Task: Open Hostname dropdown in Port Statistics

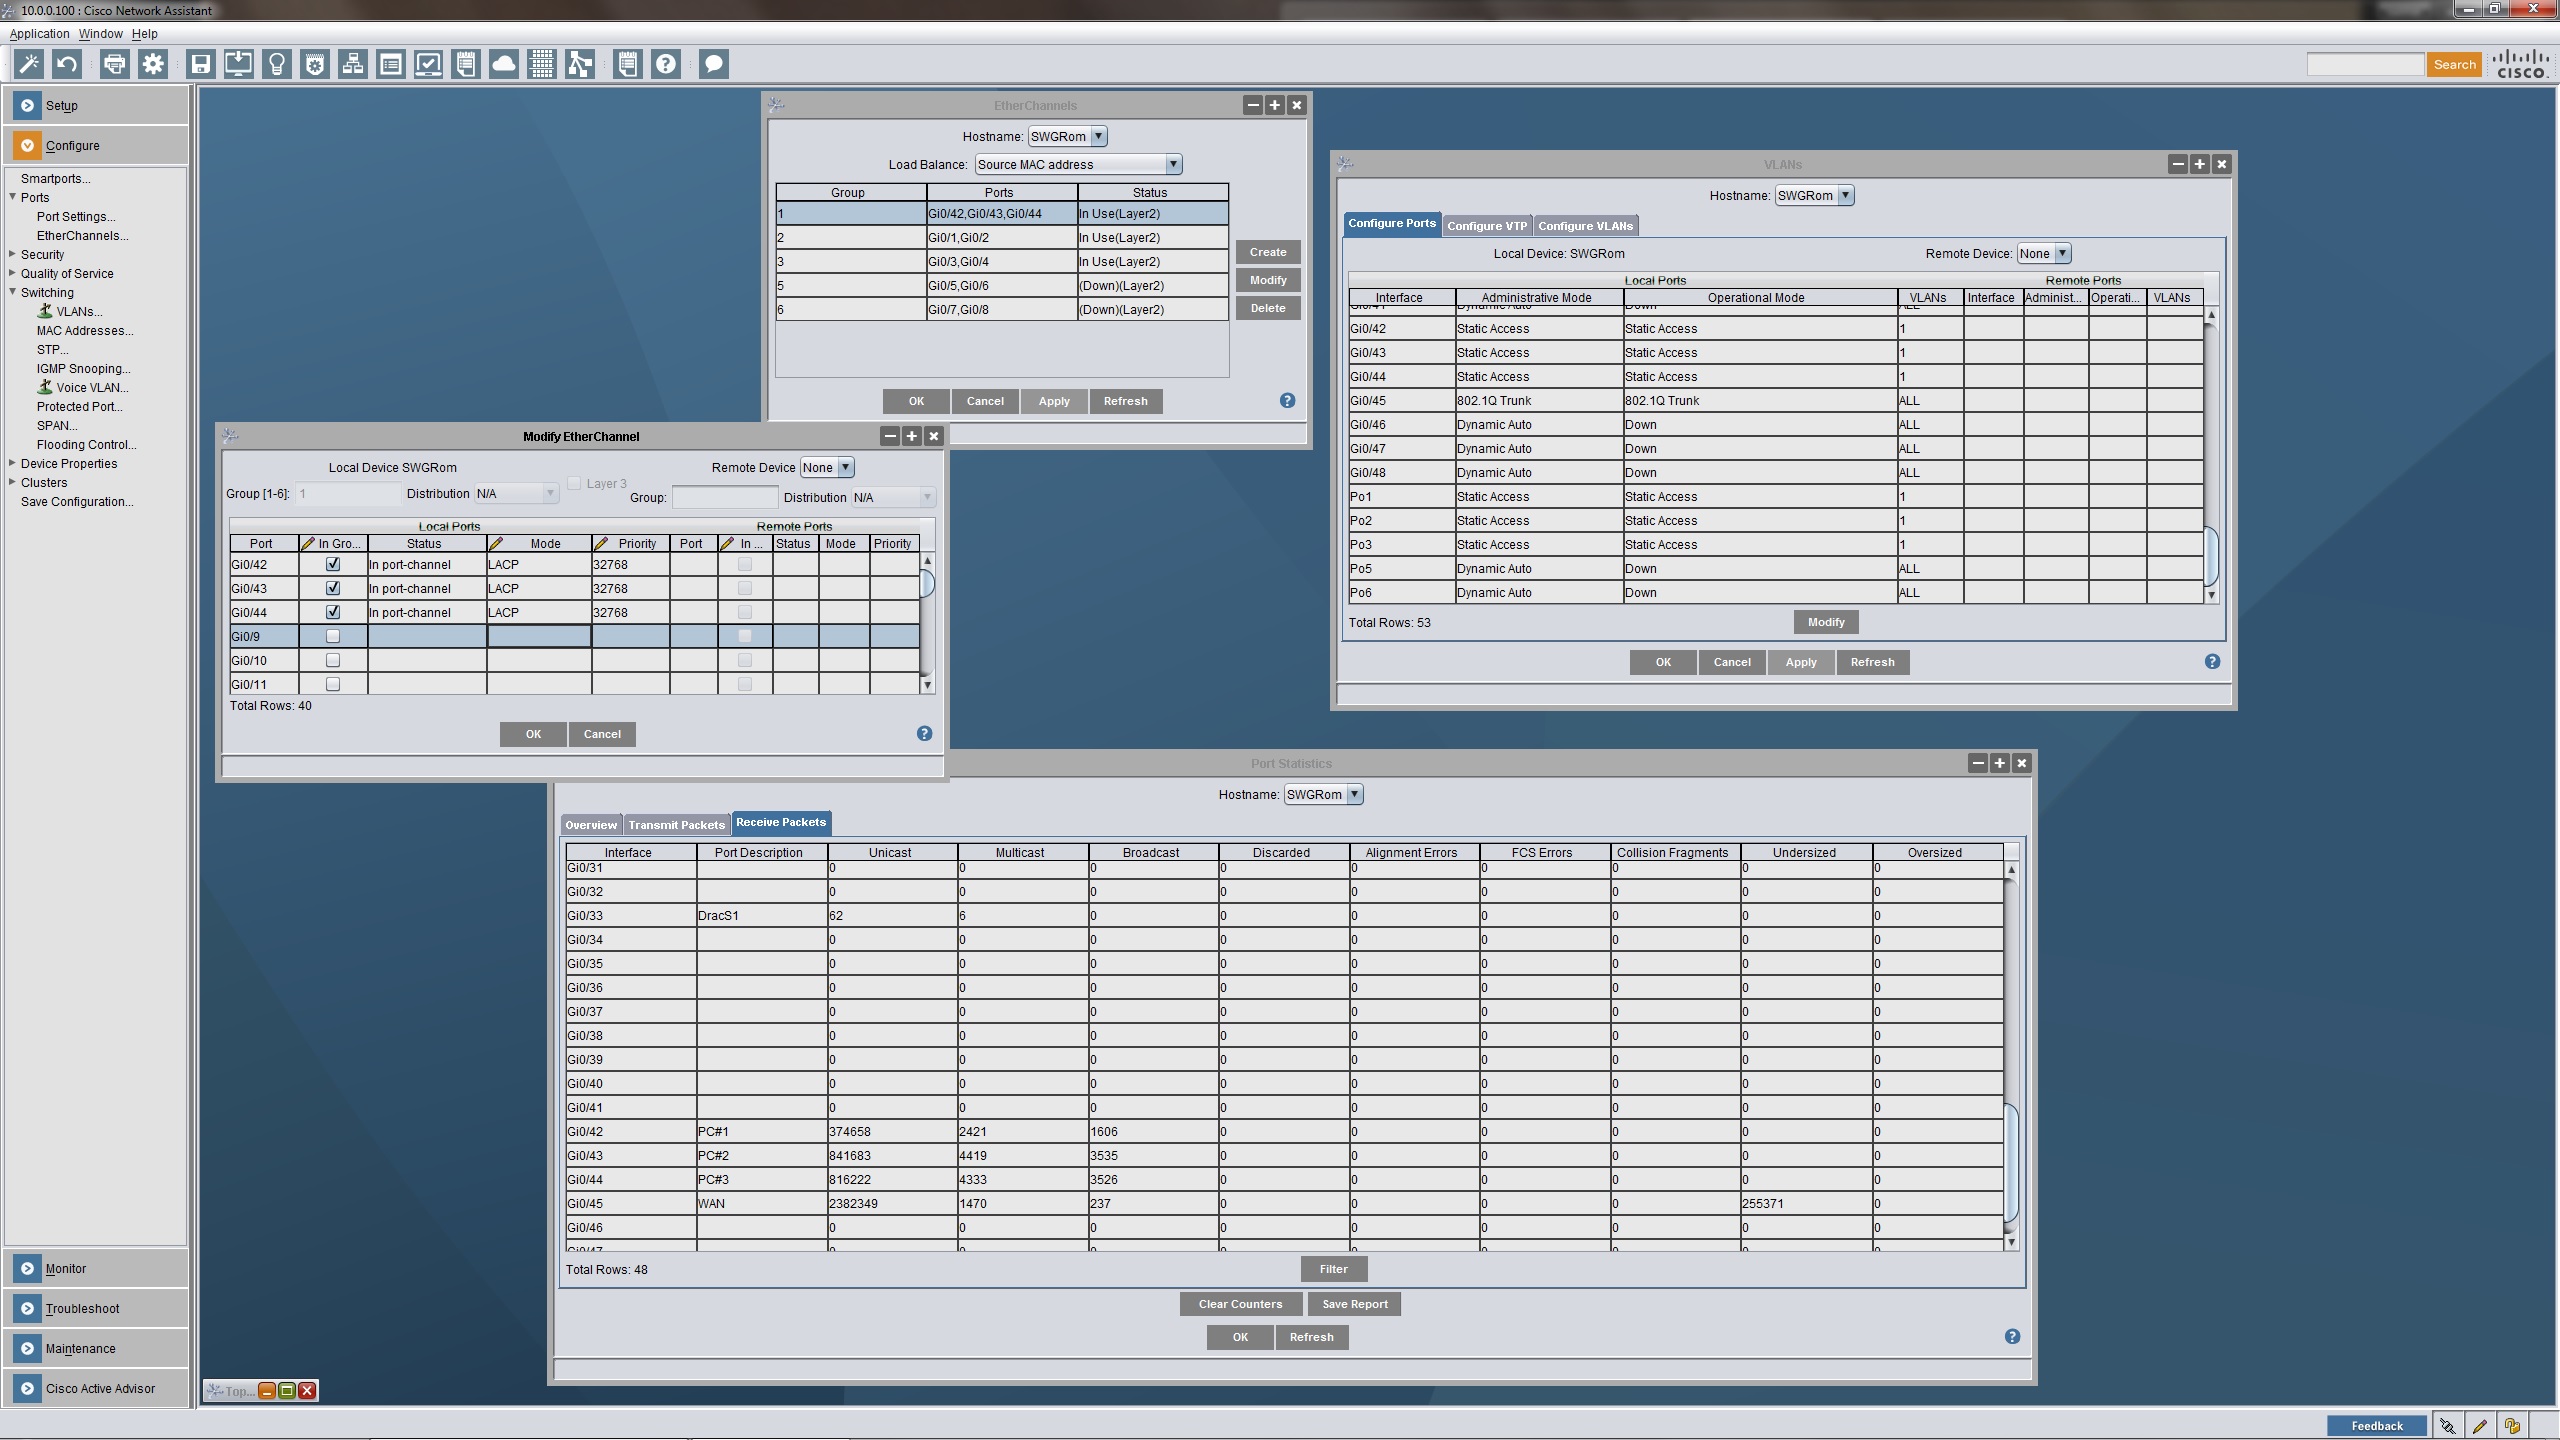Action: [x=1324, y=795]
